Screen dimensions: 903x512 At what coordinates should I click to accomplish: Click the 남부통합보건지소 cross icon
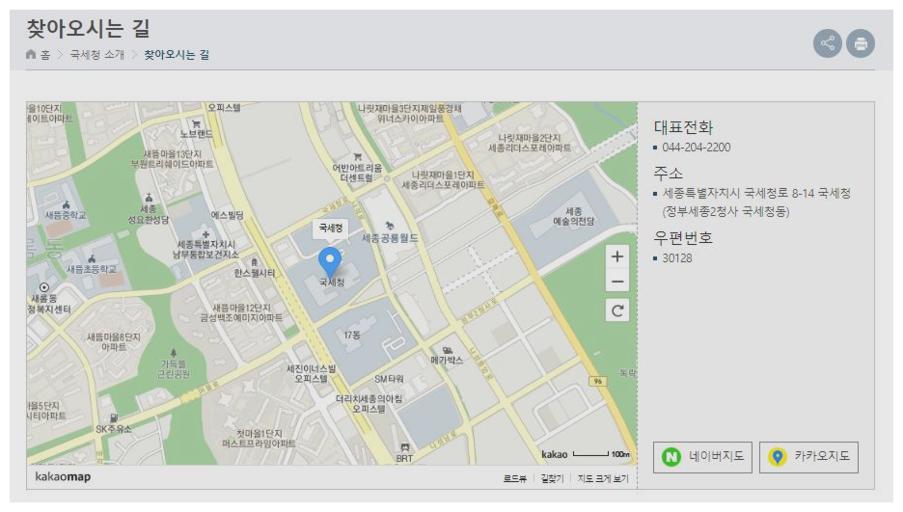[x=206, y=234]
